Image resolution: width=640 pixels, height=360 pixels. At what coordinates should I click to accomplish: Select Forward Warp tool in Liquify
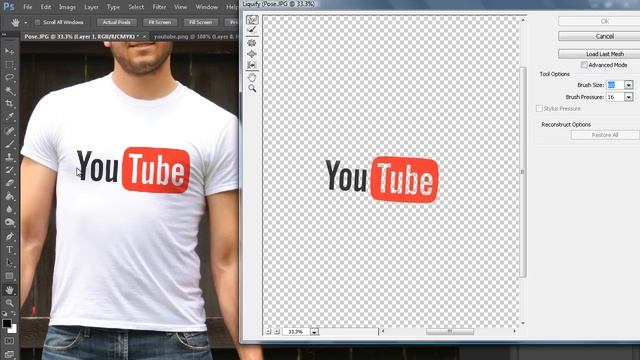point(252,20)
